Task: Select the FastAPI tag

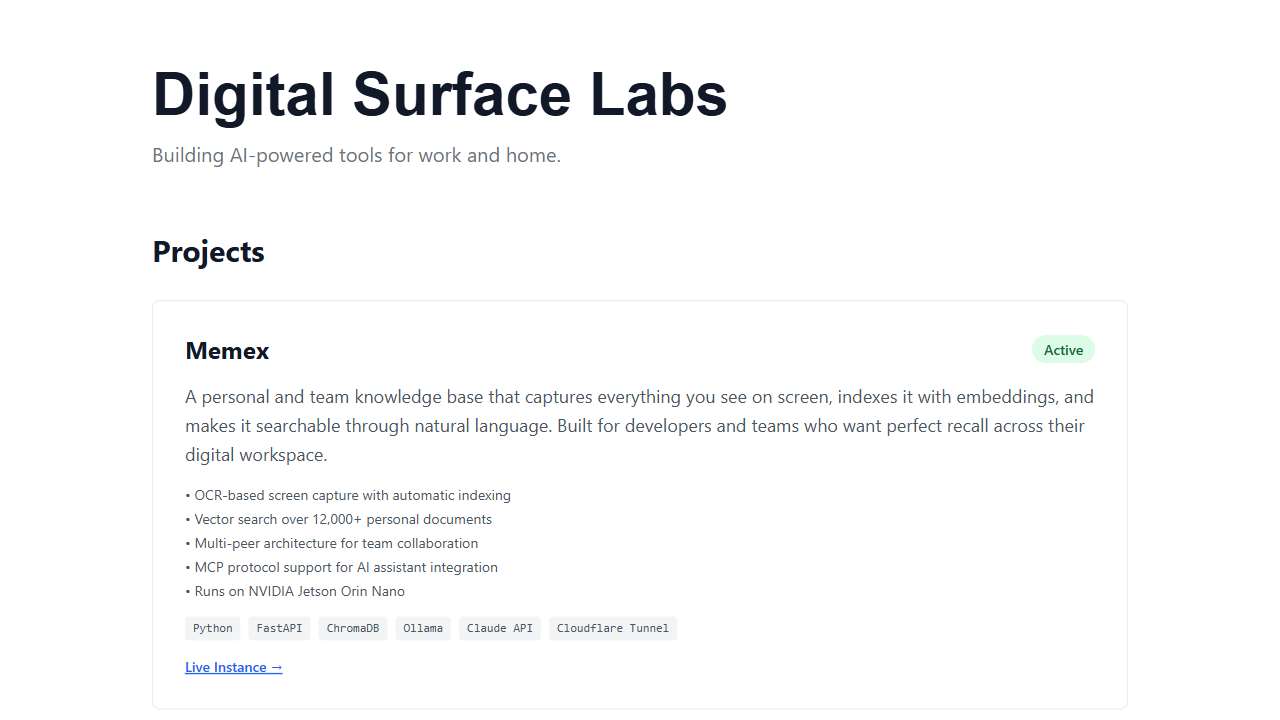Action: [x=279, y=628]
